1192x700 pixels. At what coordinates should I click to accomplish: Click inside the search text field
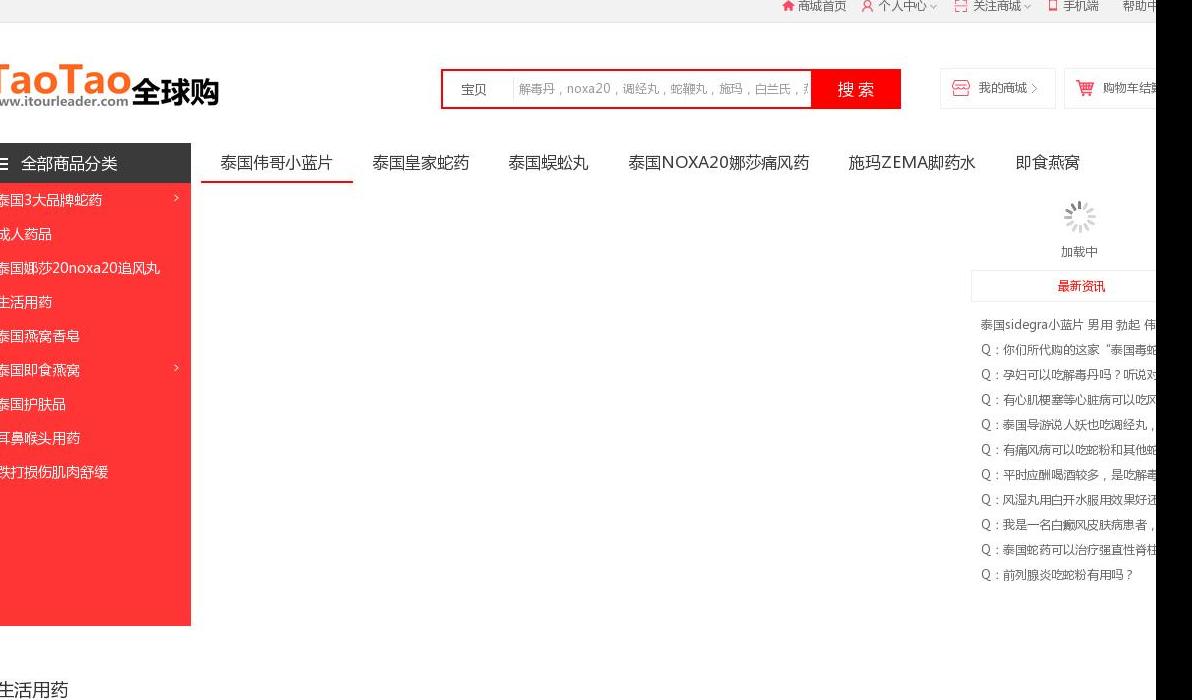pos(662,89)
